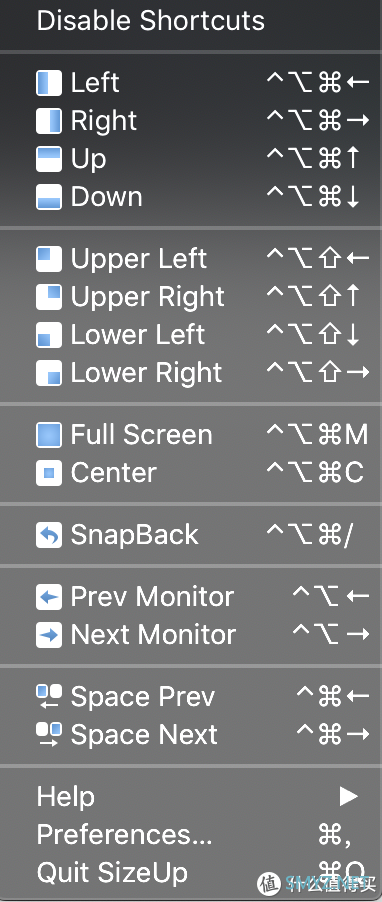Image resolution: width=382 pixels, height=902 pixels.
Task: Click the Lower Right quadrant icon
Action: coord(49,373)
